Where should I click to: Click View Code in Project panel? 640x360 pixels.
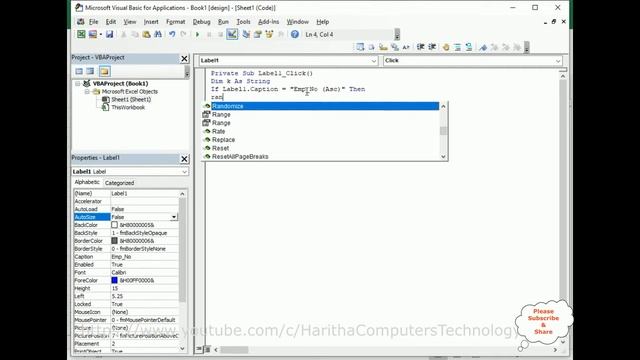click(x=79, y=71)
